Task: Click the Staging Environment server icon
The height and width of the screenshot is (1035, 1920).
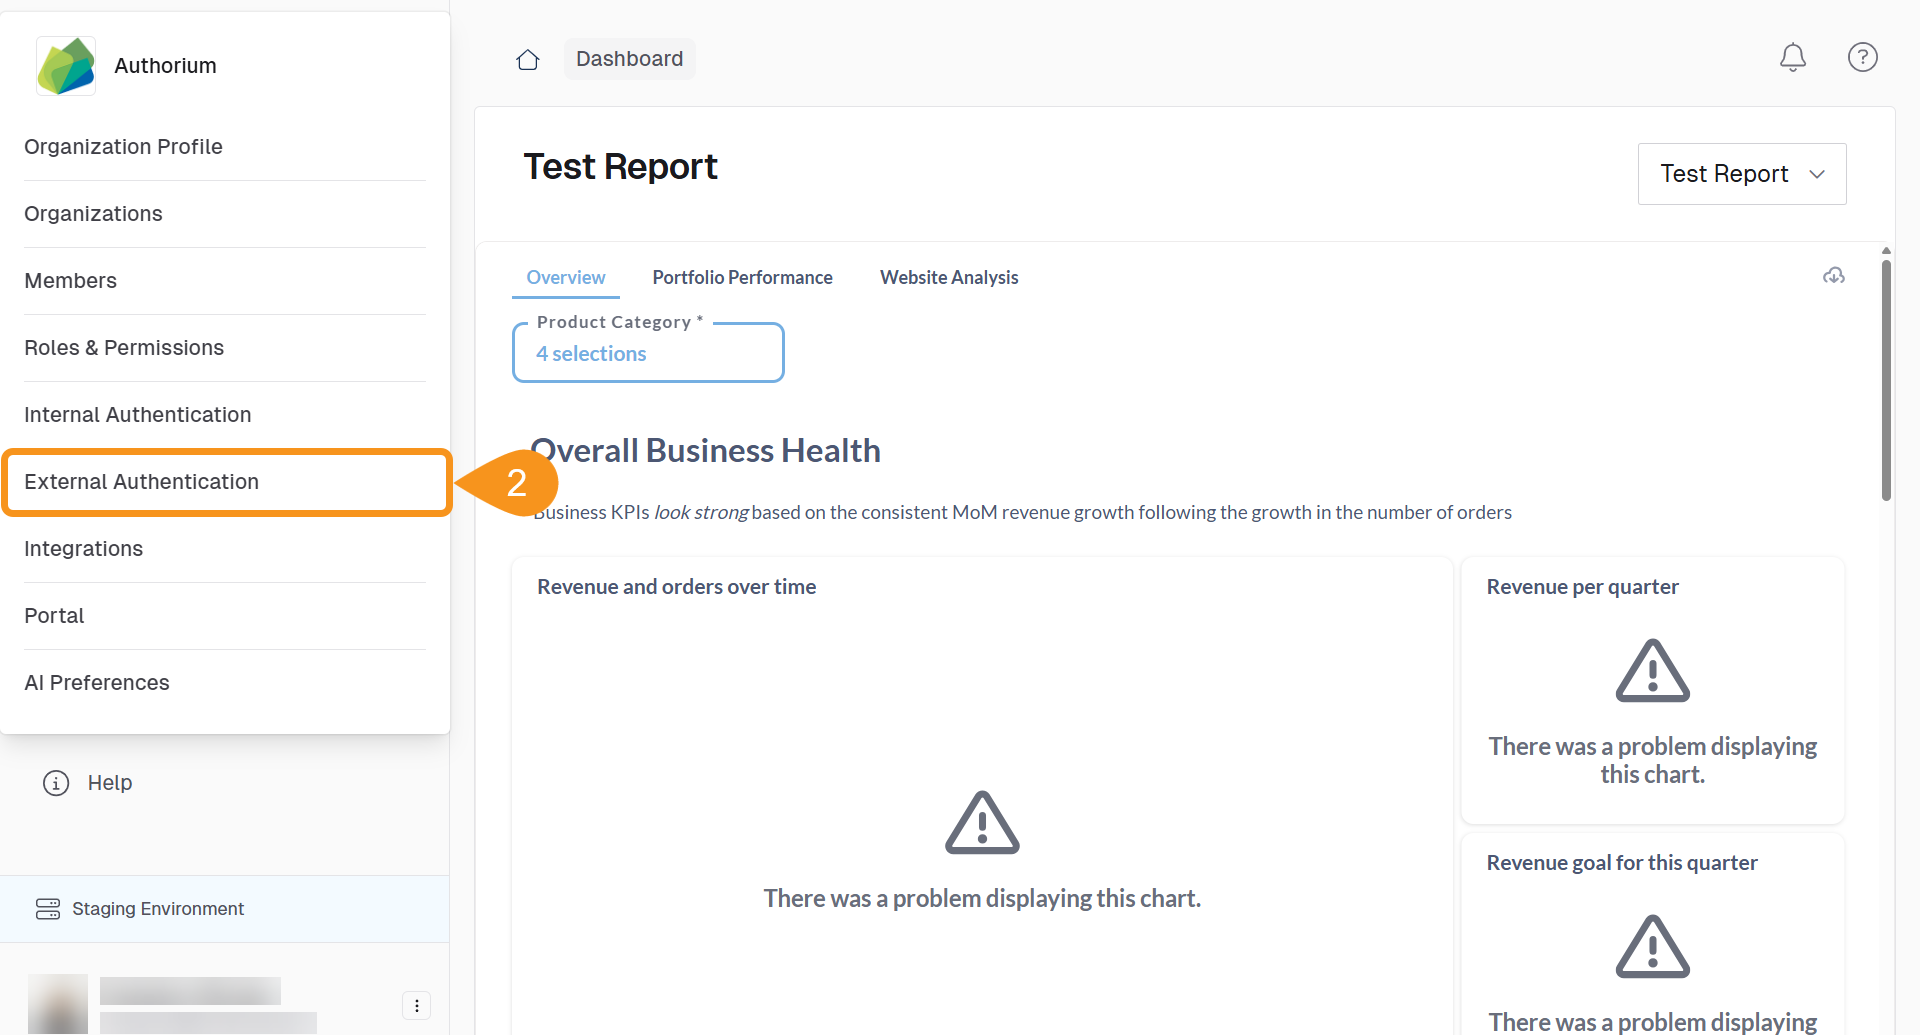Action: pos(48,909)
